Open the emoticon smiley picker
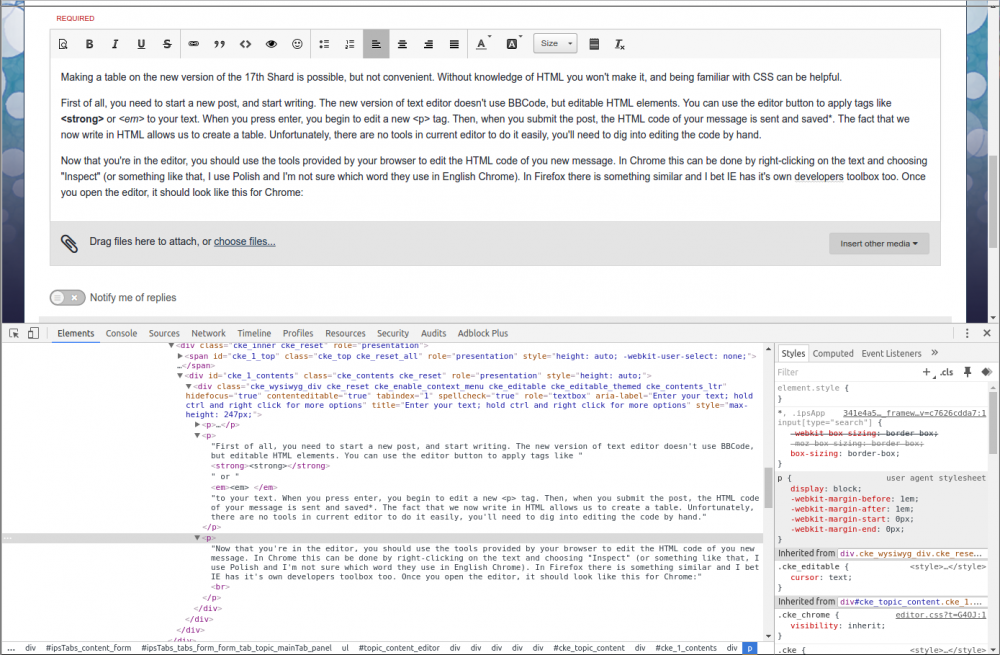The image size is (1000, 655). 297,44
